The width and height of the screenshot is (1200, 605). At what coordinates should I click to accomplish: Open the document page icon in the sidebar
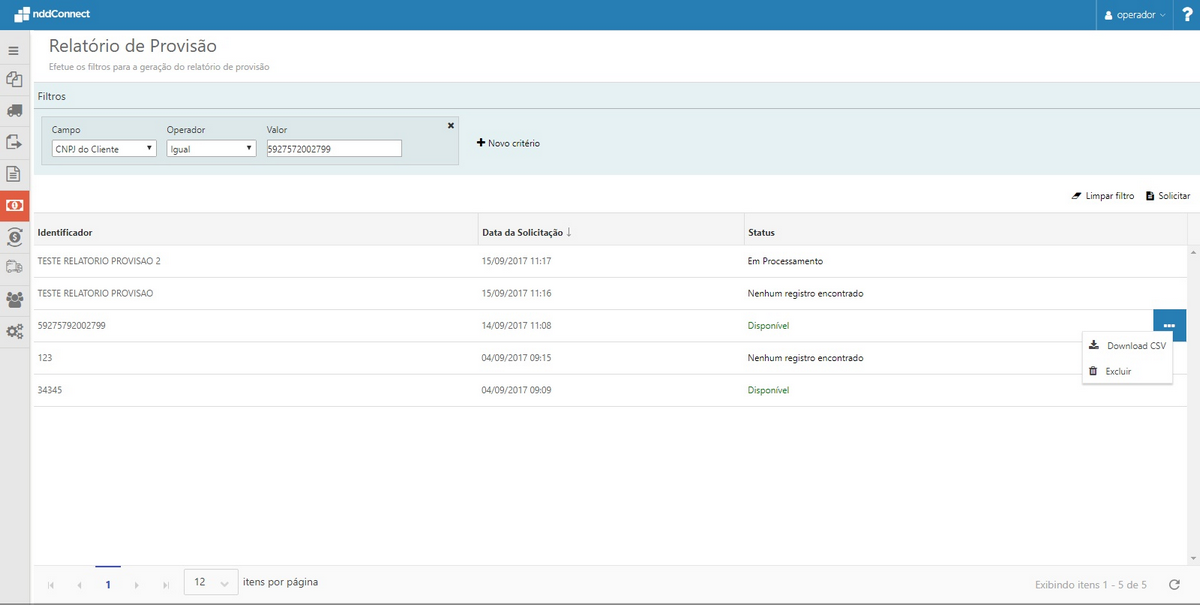(14, 173)
